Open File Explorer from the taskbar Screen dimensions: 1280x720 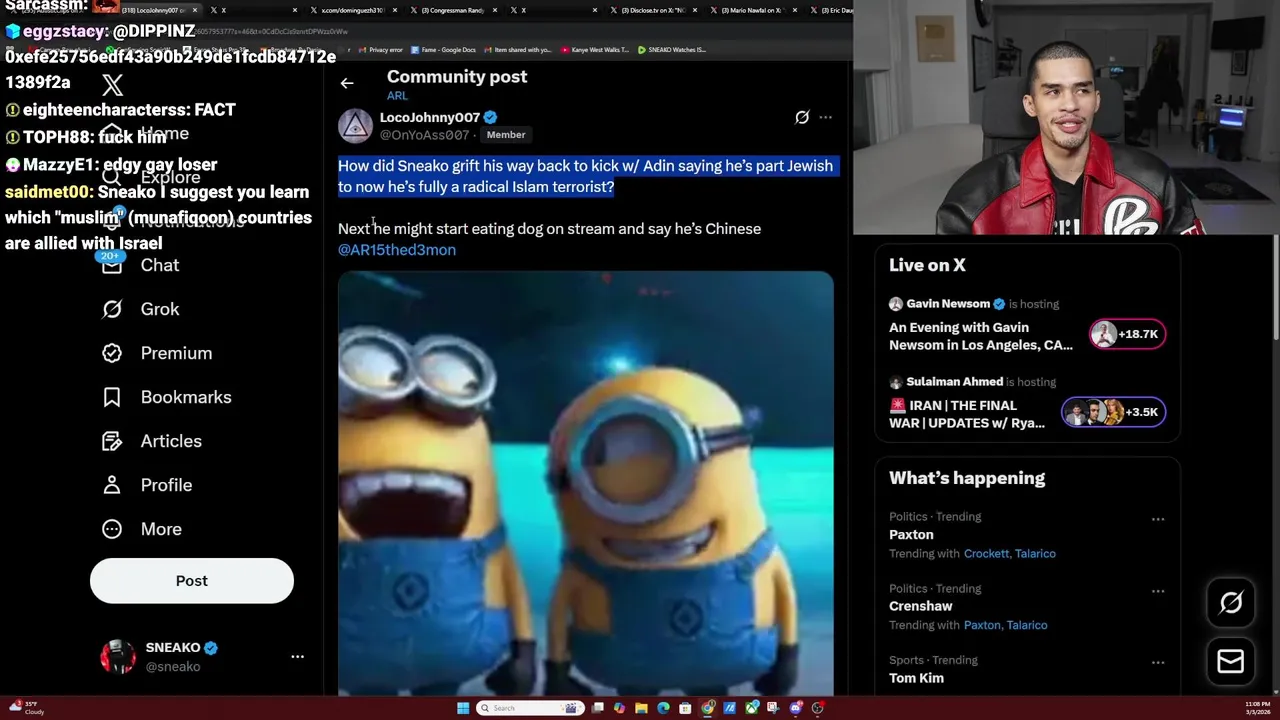pos(641,708)
